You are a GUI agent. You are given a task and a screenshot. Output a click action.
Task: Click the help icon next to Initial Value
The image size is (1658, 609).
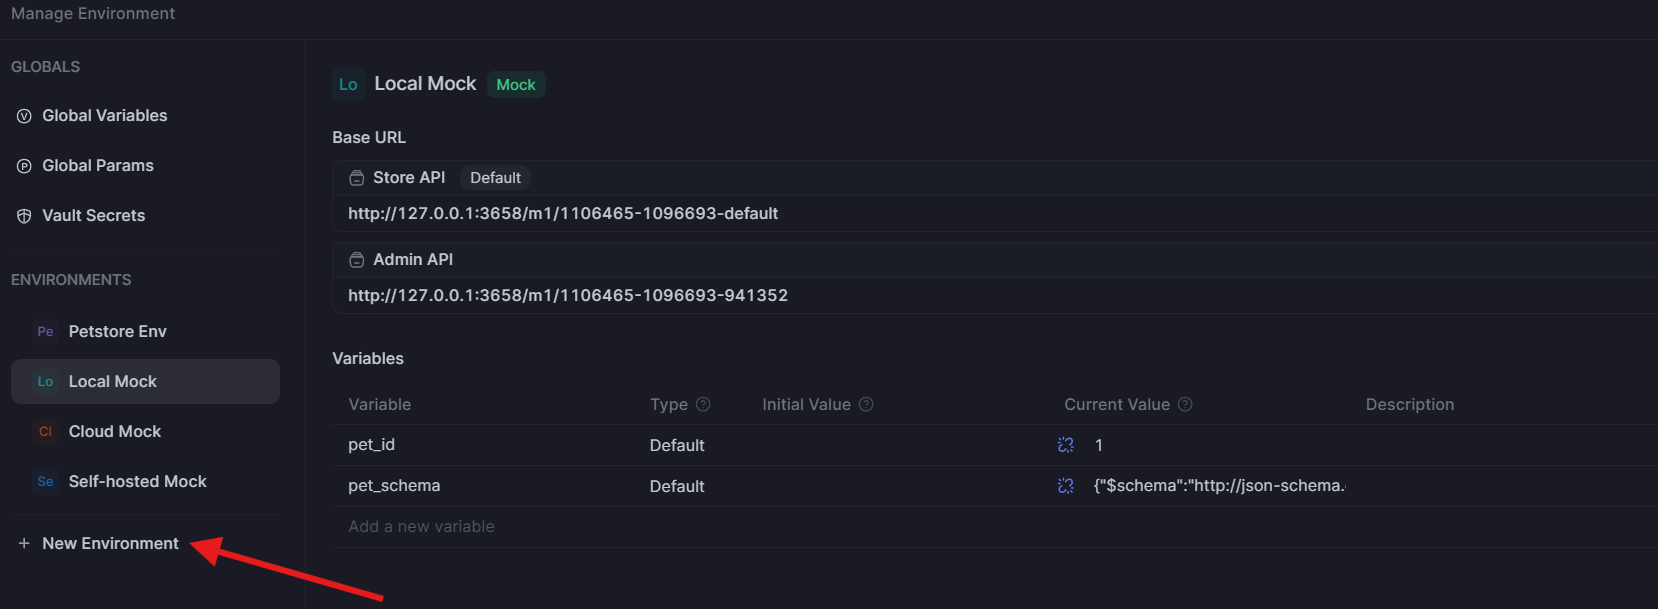(x=866, y=405)
